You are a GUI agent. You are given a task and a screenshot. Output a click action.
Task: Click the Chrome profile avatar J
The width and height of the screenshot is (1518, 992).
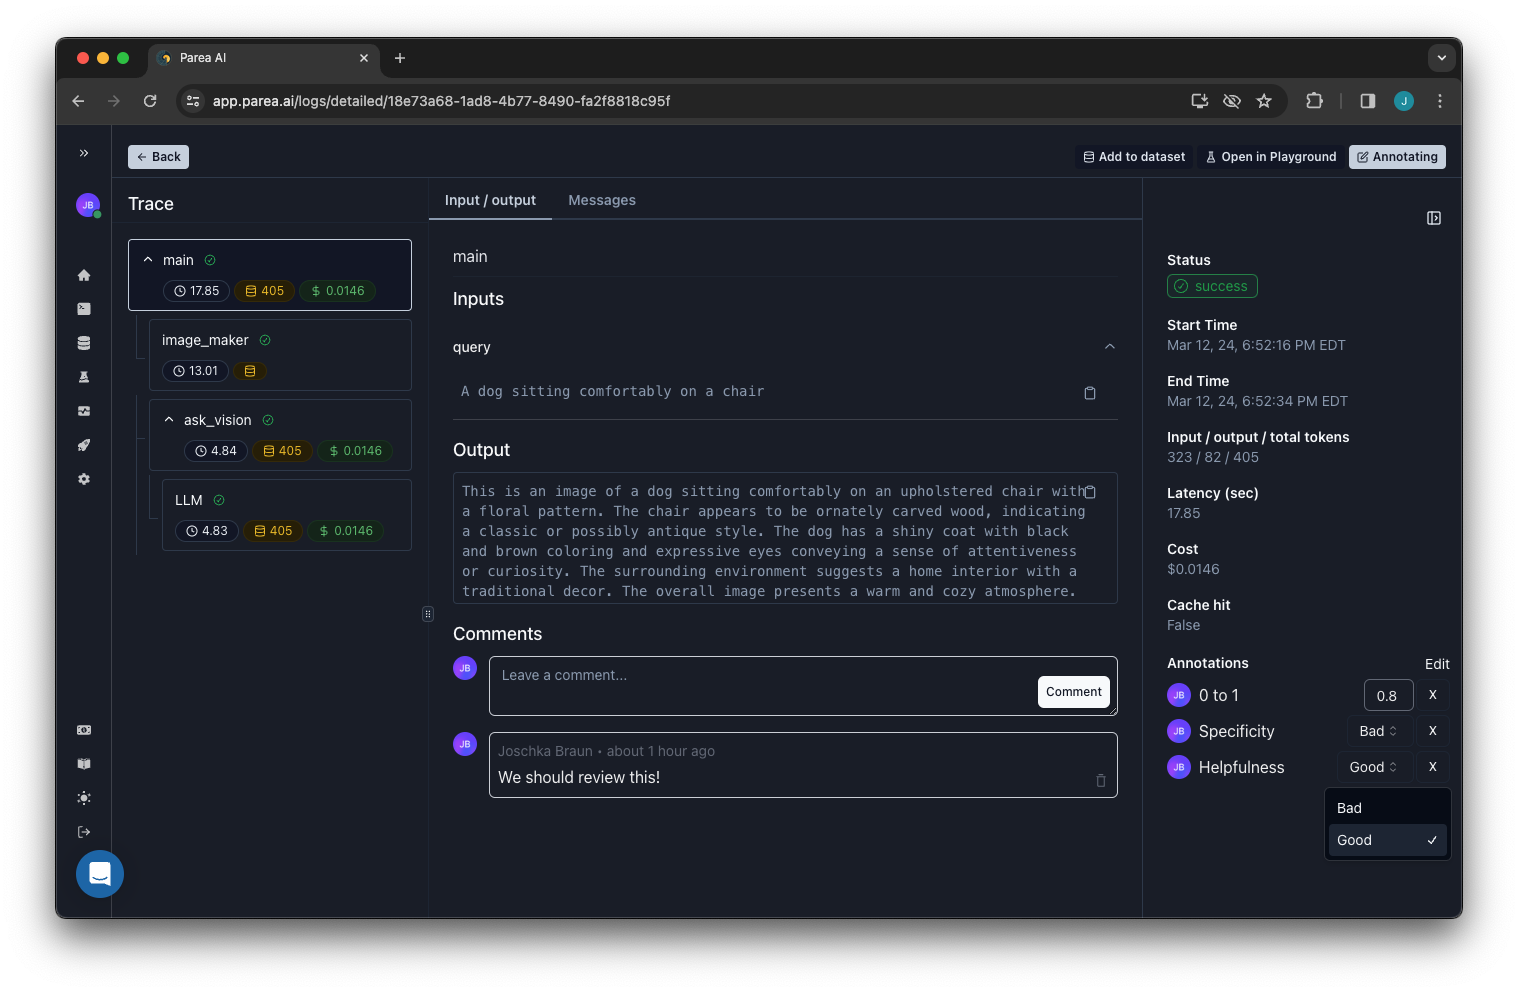(x=1404, y=101)
